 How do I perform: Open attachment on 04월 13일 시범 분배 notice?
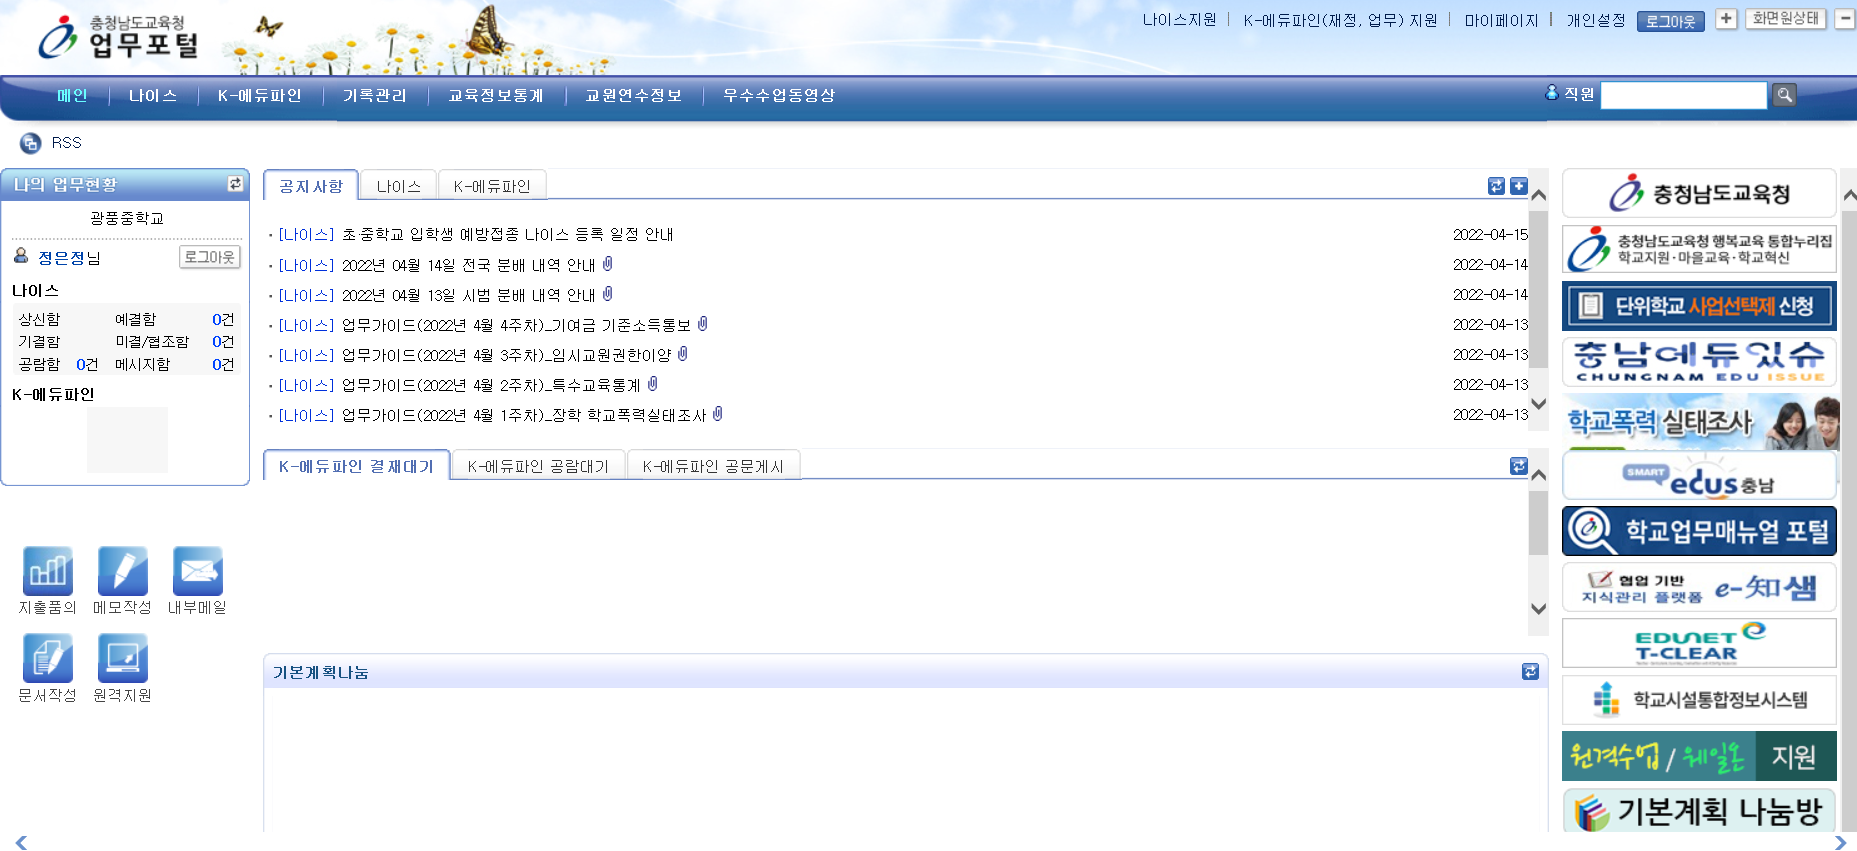click(x=607, y=294)
